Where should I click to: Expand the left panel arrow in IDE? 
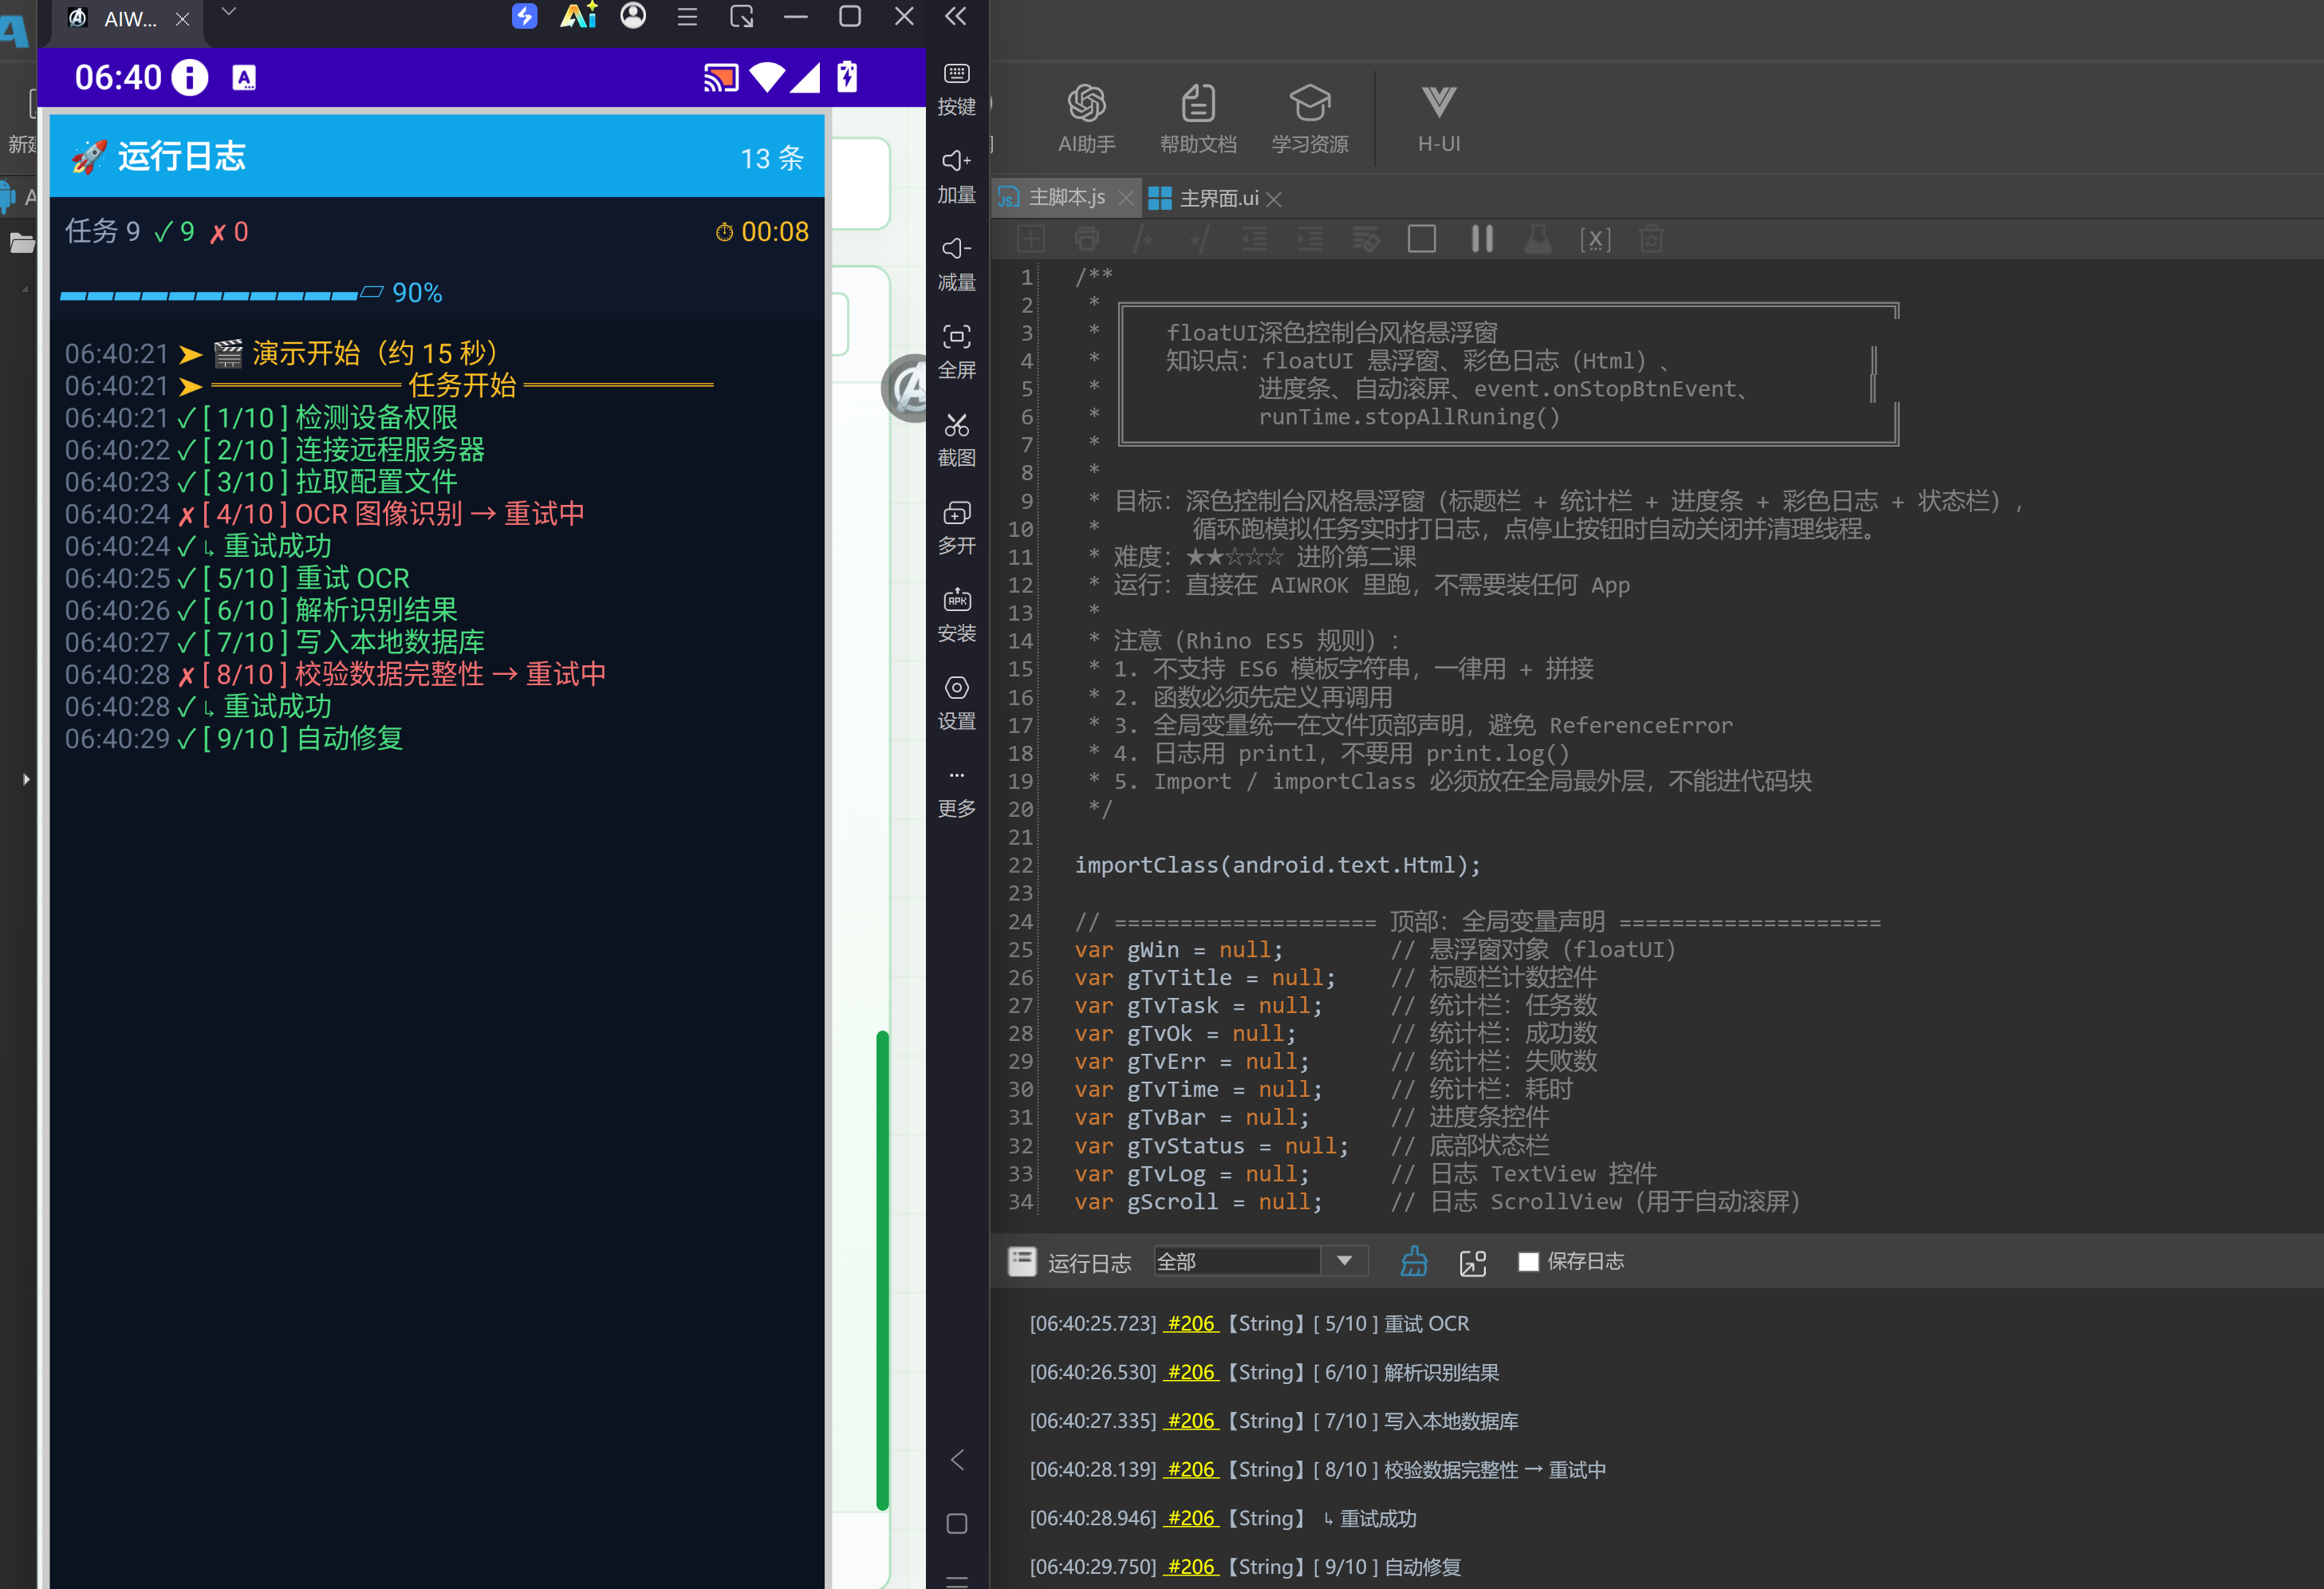pyautogui.click(x=26, y=779)
